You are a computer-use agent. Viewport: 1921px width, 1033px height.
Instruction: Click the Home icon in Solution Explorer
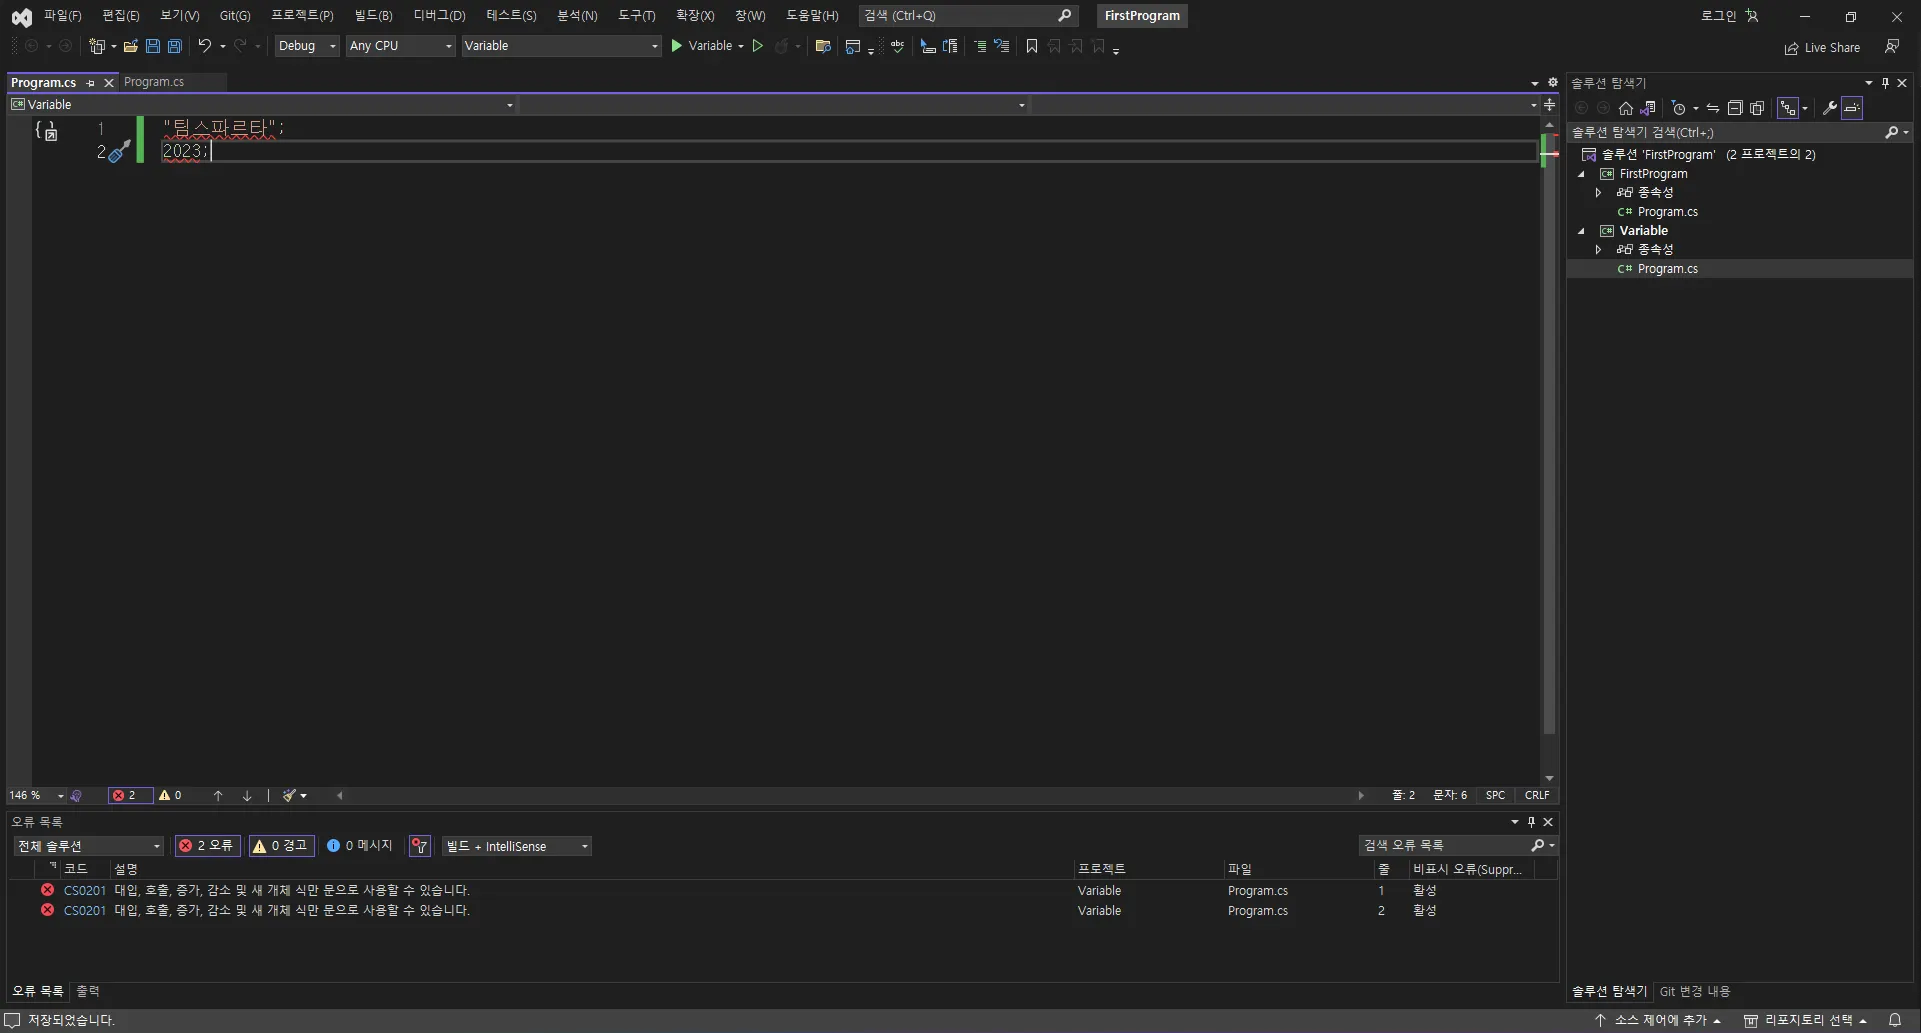click(x=1626, y=108)
